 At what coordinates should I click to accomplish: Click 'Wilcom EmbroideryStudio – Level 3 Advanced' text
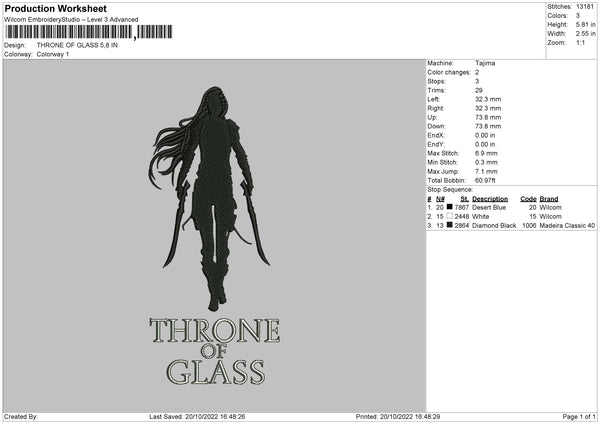click(71, 20)
